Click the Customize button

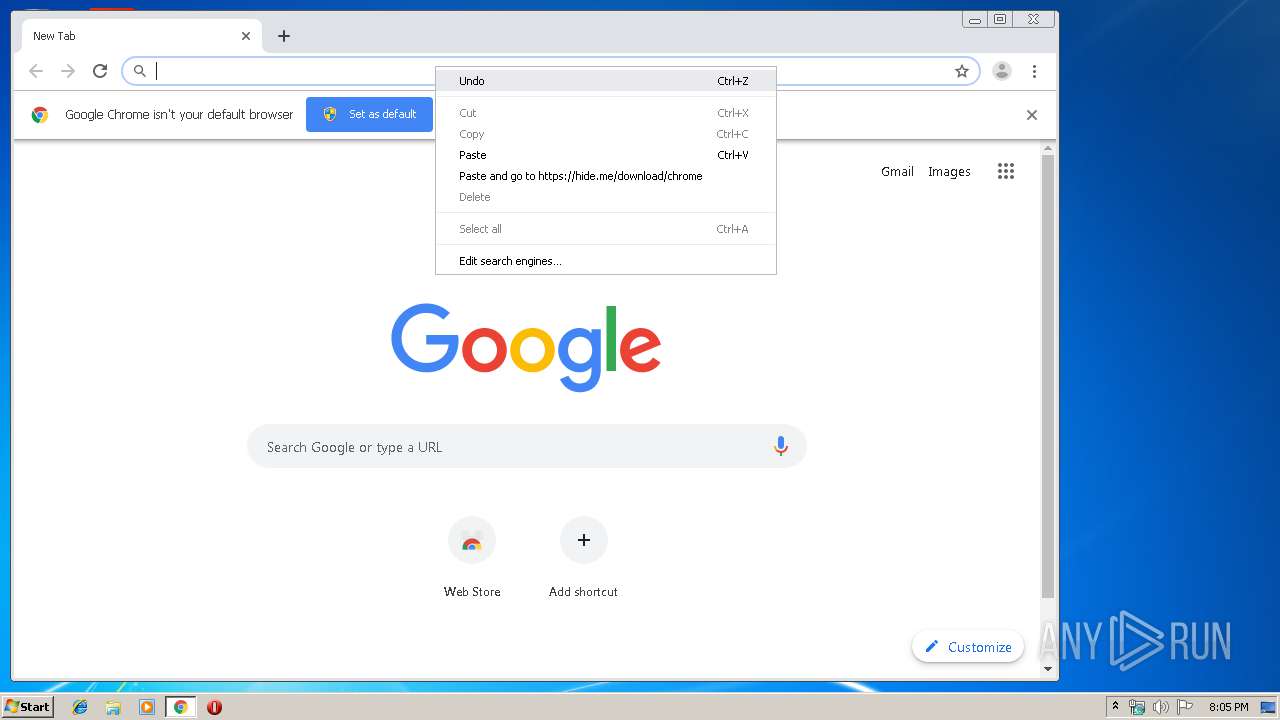point(968,647)
